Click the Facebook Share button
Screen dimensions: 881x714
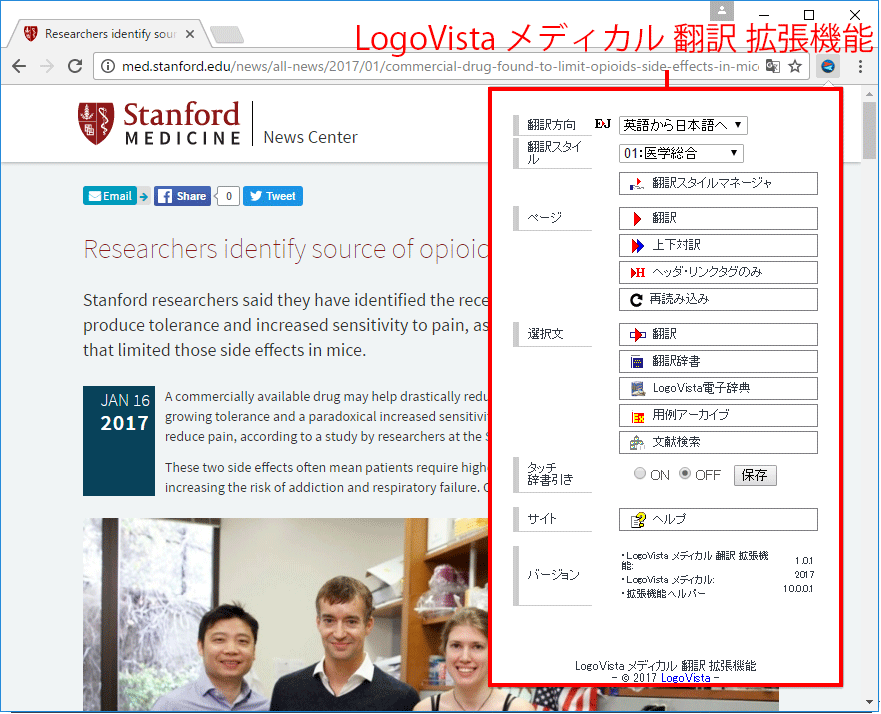pyautogui.click(x=182, y=195)
